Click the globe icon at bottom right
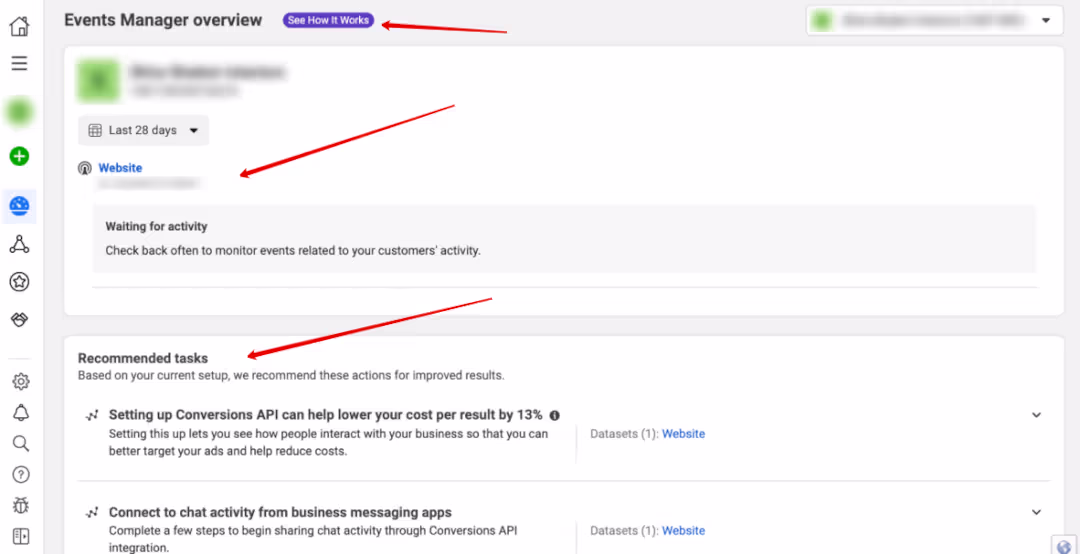The image size is (1080, 554). [x=1066, y=544]
